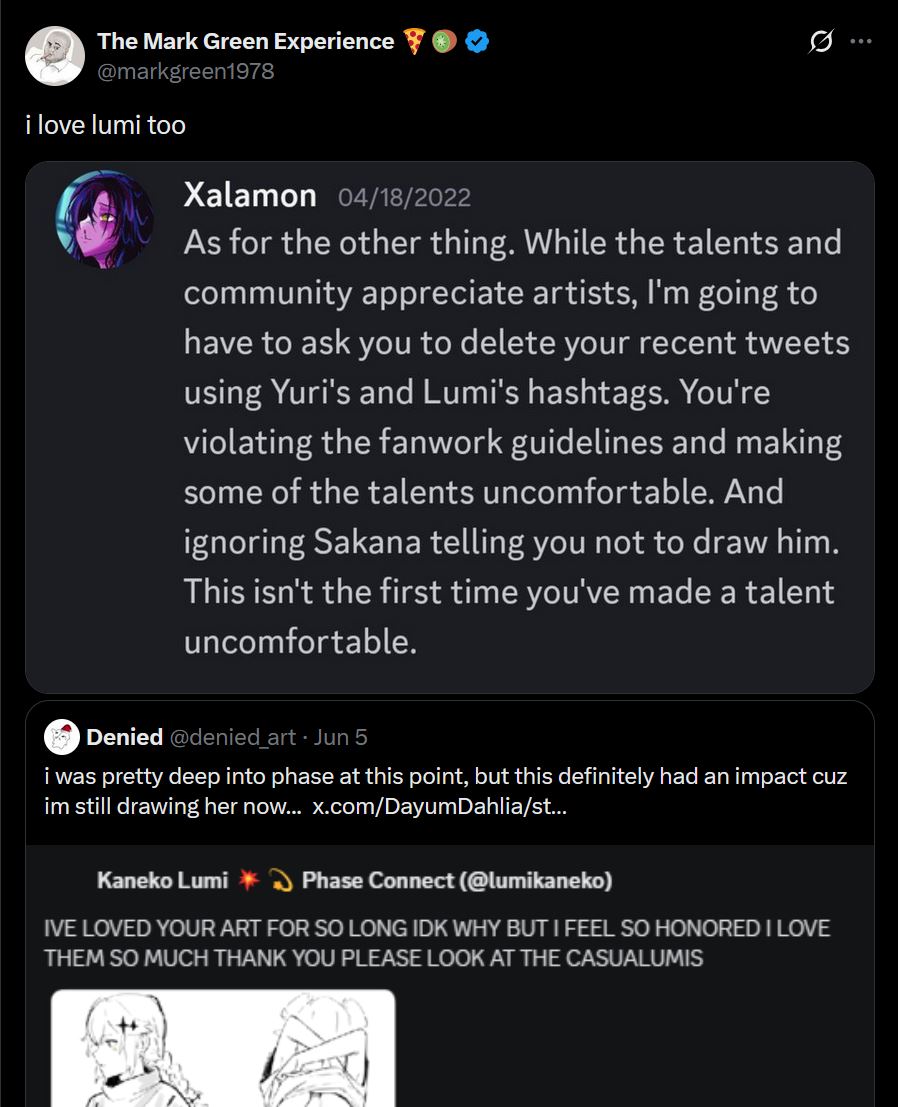
Task: Click the Kaneko Lumi Phase Connect name
Action: [354, 881]
